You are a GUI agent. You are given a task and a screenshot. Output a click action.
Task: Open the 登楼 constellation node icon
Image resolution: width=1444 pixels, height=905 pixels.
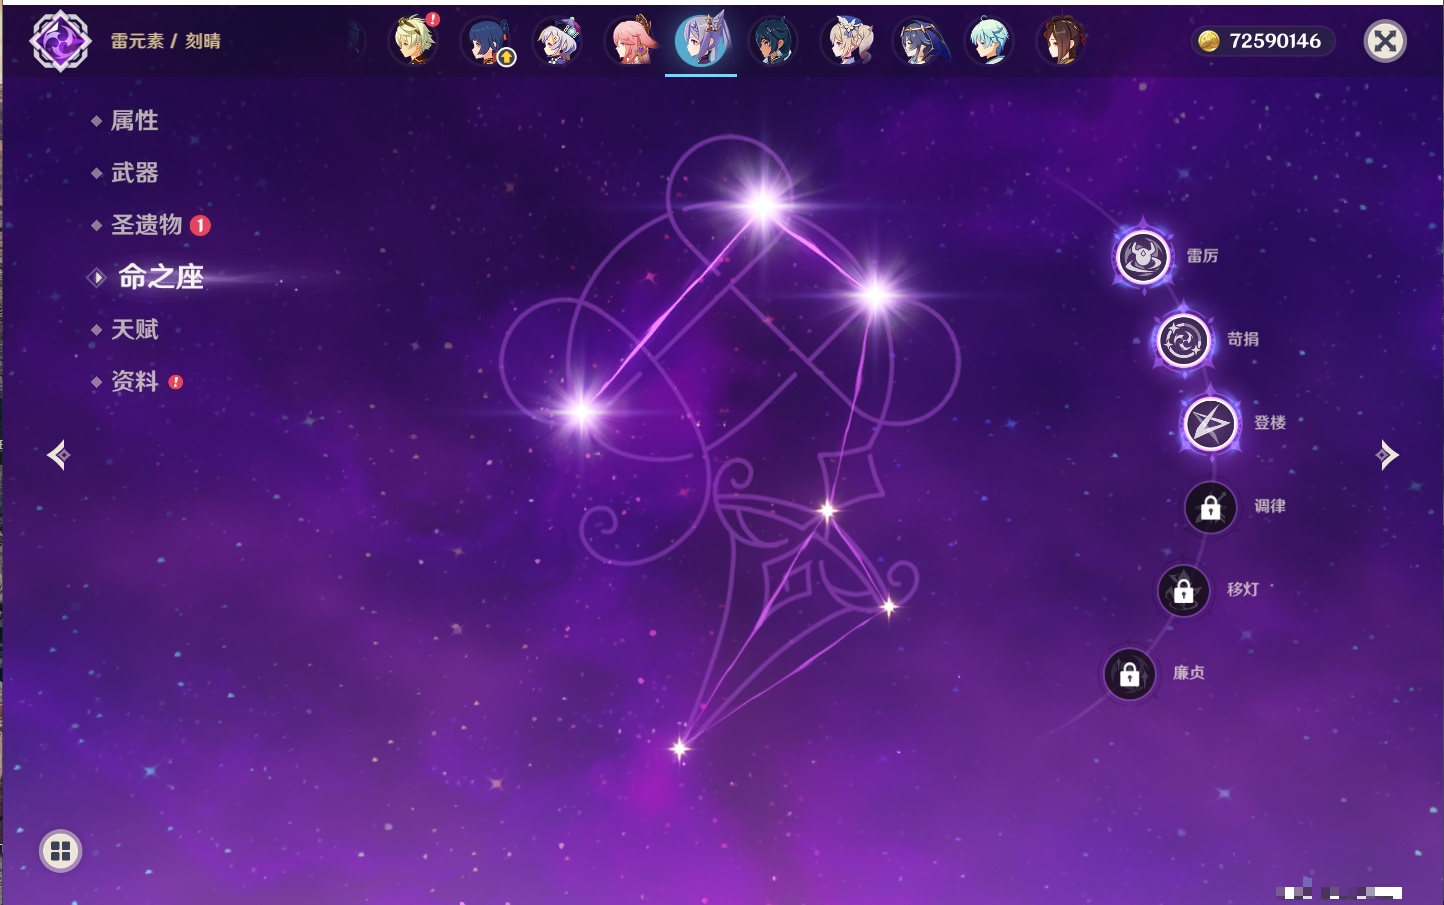pos(1210,424)
